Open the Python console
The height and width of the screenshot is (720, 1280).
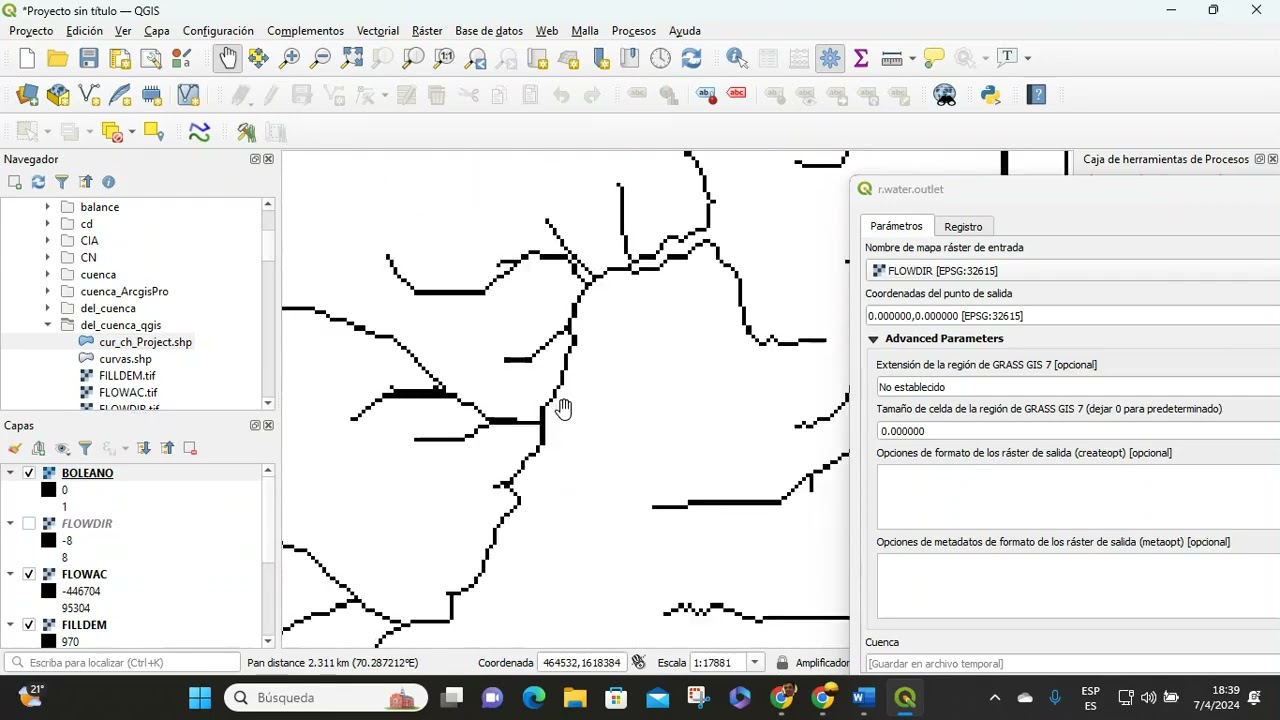point(991,95)
